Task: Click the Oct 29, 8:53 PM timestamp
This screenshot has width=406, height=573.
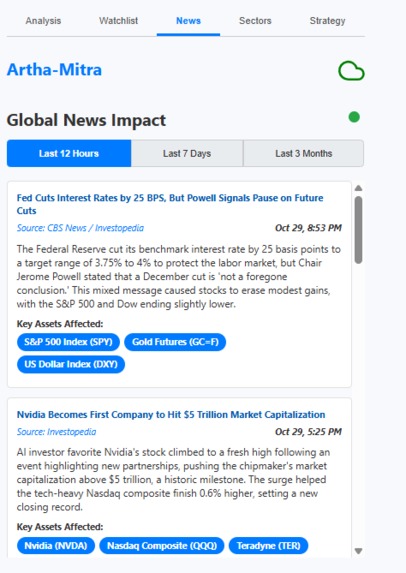Action: (x=308, y=228)
